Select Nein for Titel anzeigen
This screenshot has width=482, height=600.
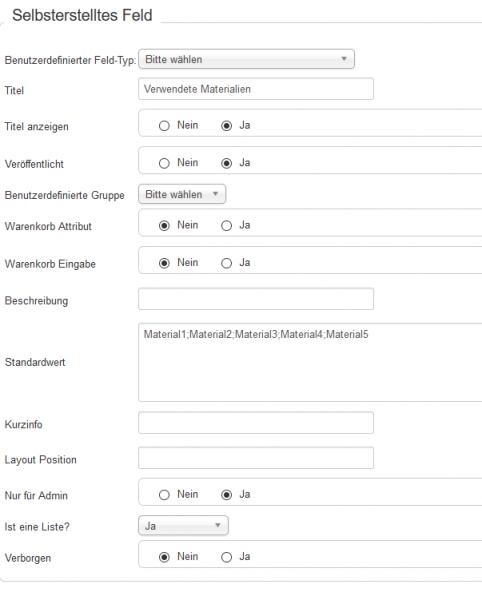tap(164, 126)
